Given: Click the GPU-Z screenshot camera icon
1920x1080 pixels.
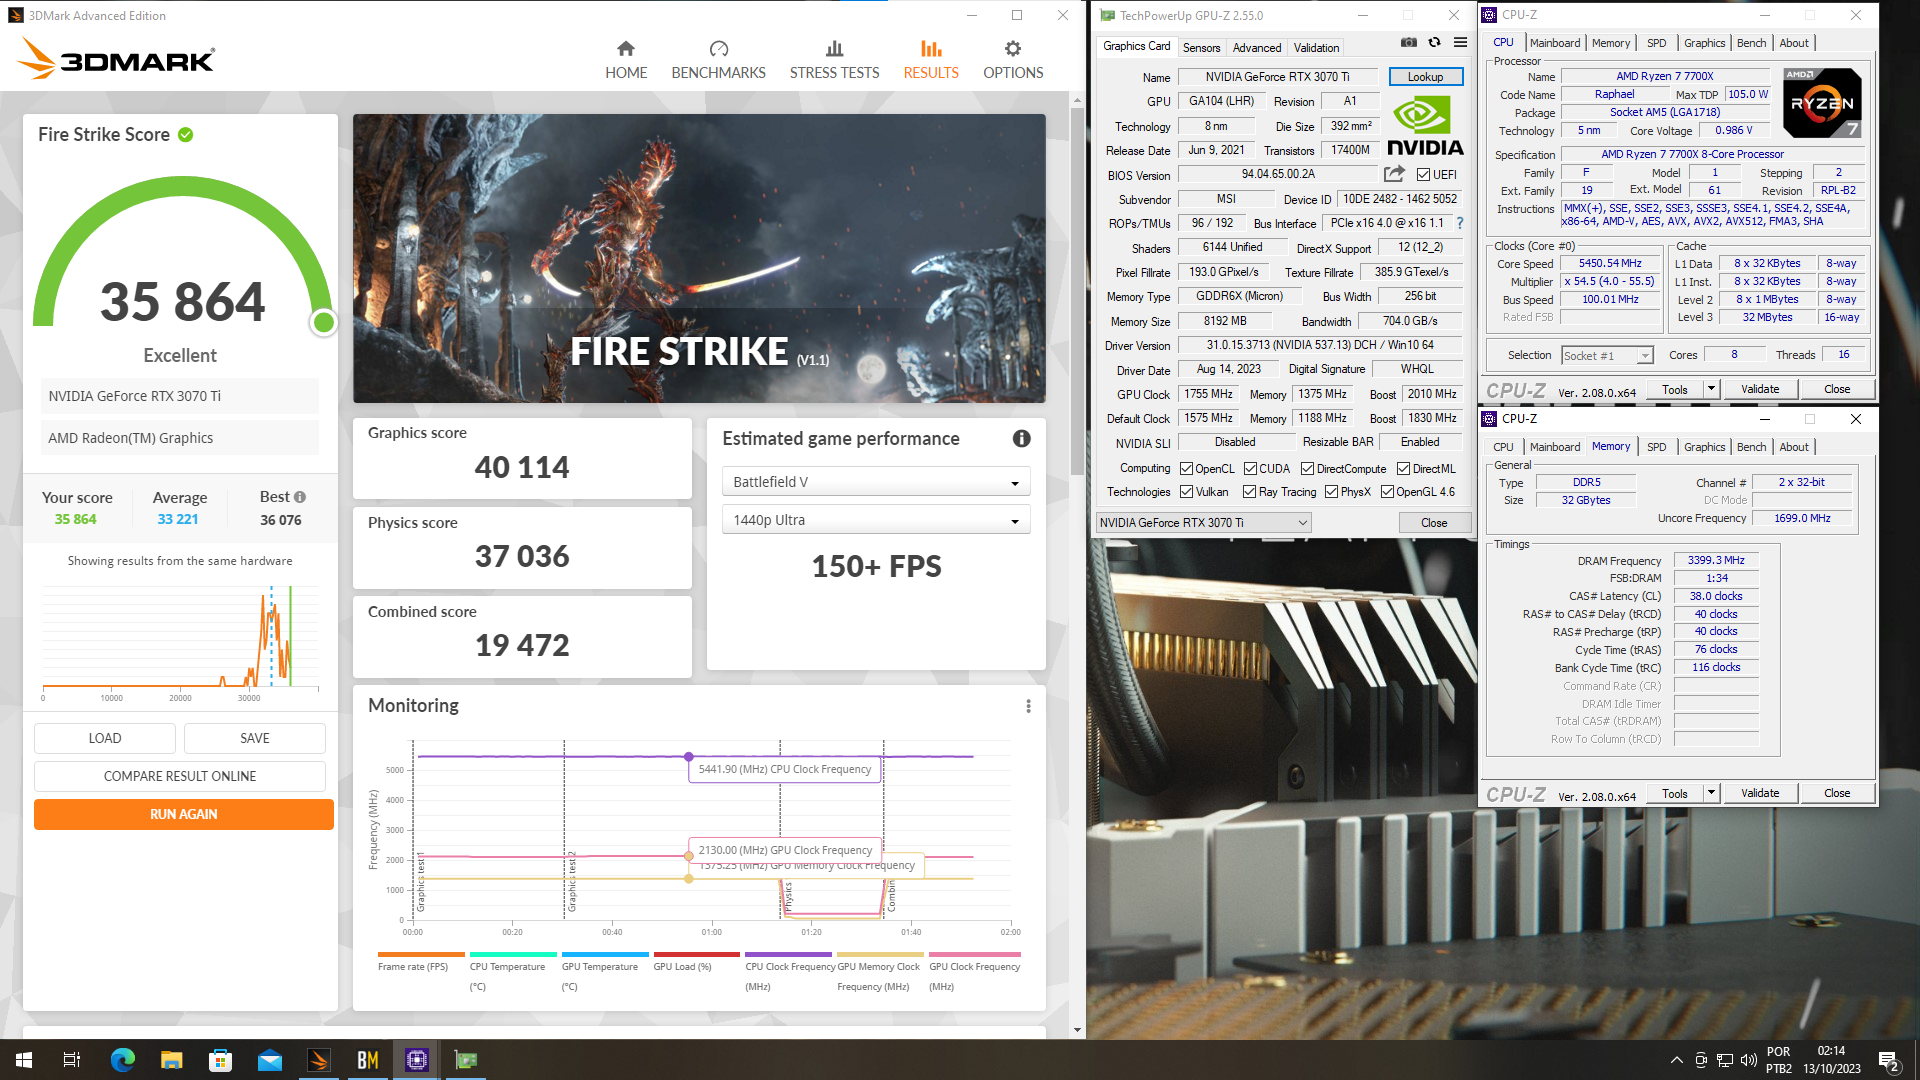Looking at the screenshot, I should pyautogui.click(x=1408, y=43).
